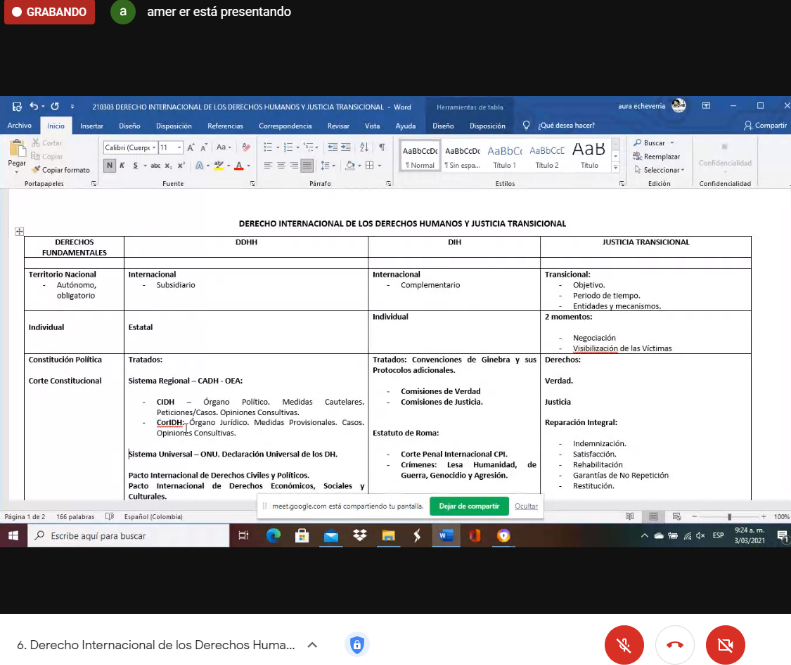
Task: Switch to Web Layout view in status bar
Action: point(676,516)
